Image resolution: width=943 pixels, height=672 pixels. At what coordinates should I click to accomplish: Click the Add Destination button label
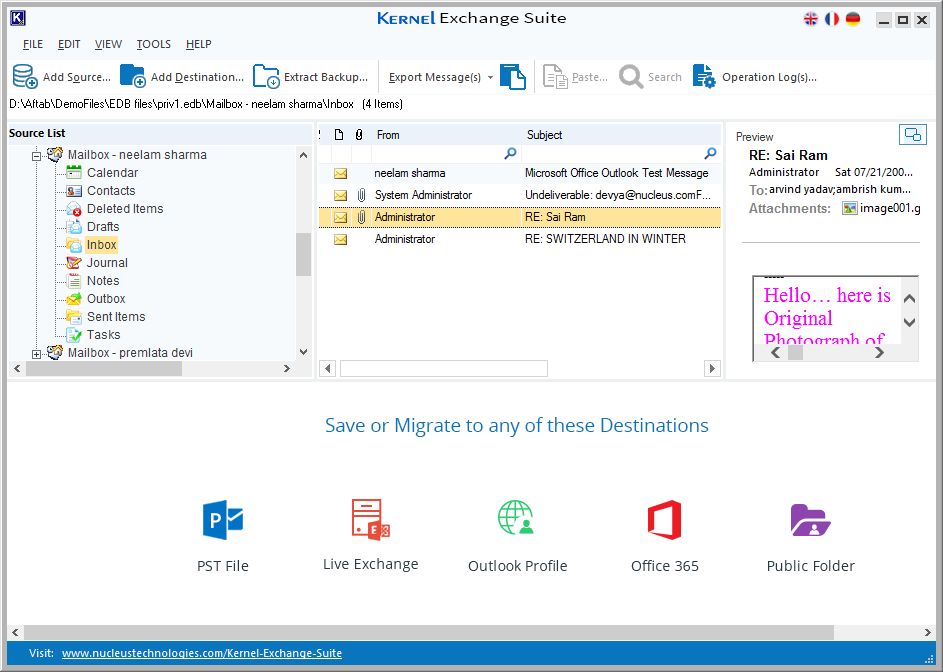197,77
